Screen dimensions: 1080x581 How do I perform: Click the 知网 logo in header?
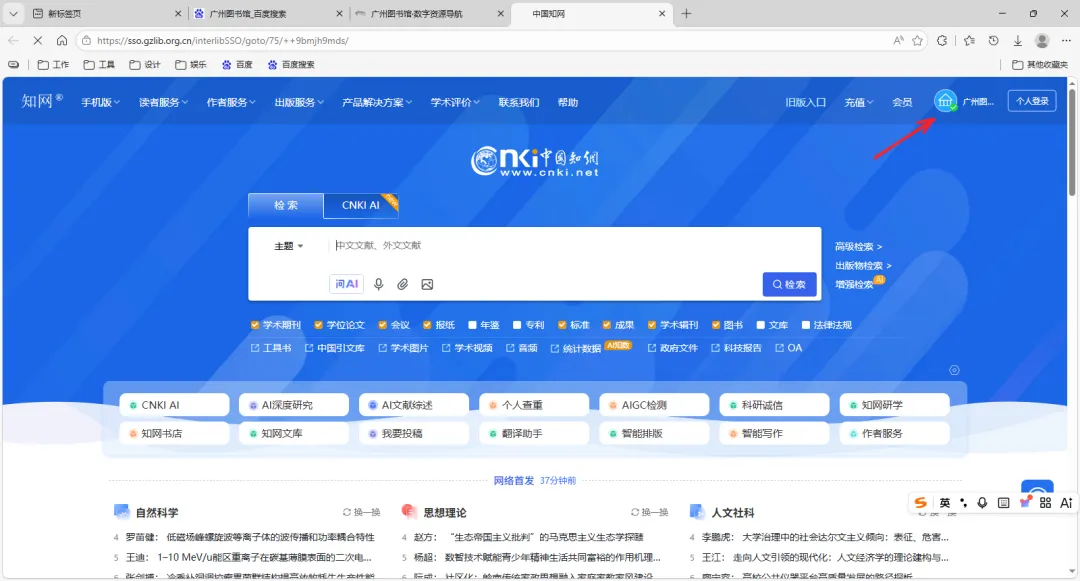[x=41, y=101]
